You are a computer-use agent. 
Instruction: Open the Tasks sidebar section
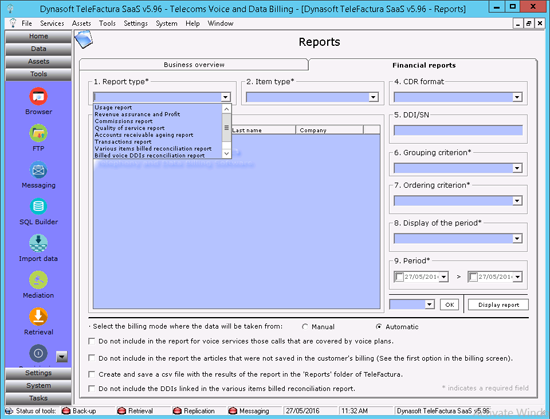point(38,398)
